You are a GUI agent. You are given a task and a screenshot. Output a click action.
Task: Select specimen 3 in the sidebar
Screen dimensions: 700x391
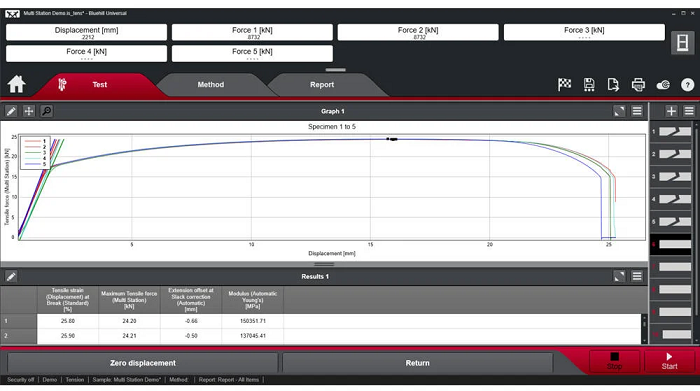[x=671, y=177]
